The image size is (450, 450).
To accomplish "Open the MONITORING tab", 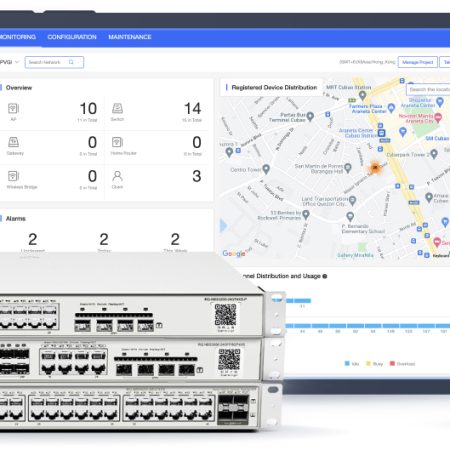I will click(17, 37).
